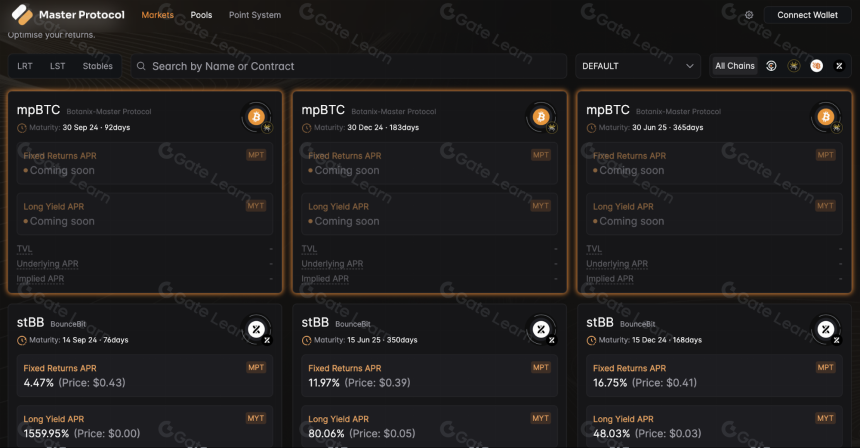The height and width of the screenshot is (448, 860).
Task: Click maturity clock icon on stBB 76days card
Action: [22, 341]
